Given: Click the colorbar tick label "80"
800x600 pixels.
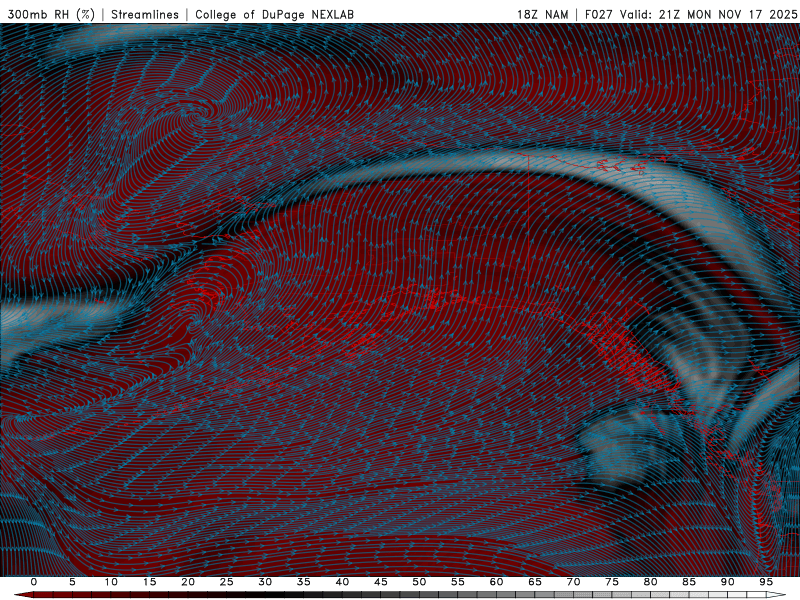Looking at the screenshot, I should click(650, 582).
